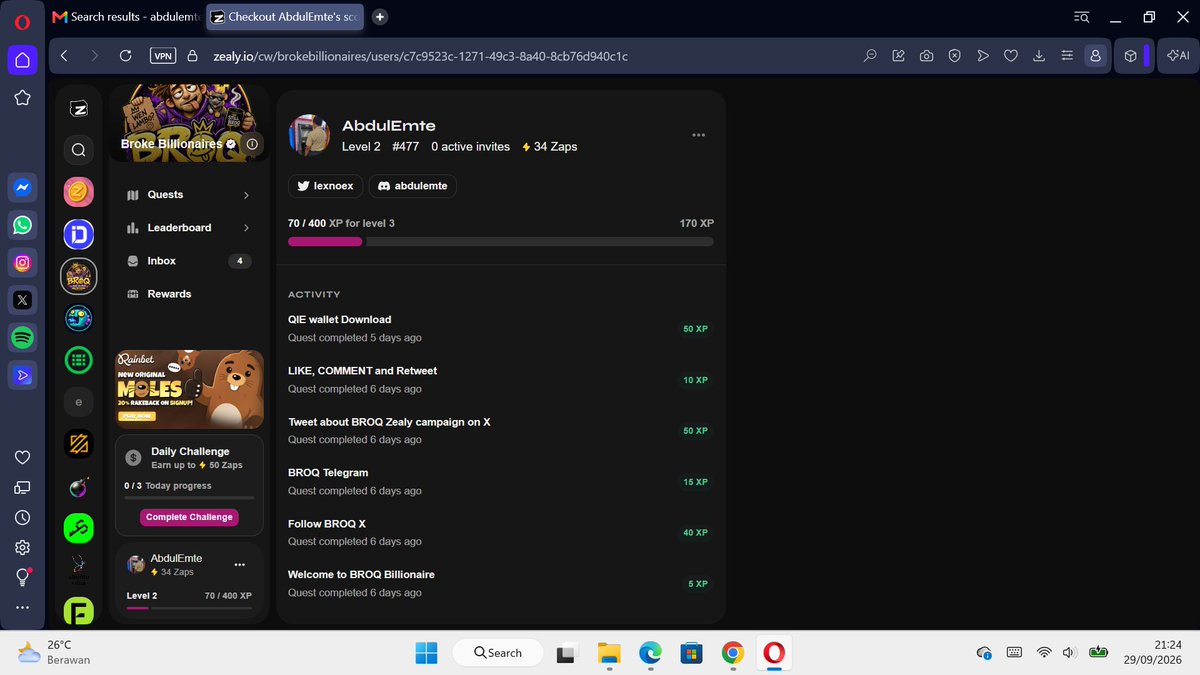
Task: Expand the Leaderboard menu chevron
Action: [x=246, y=228]
